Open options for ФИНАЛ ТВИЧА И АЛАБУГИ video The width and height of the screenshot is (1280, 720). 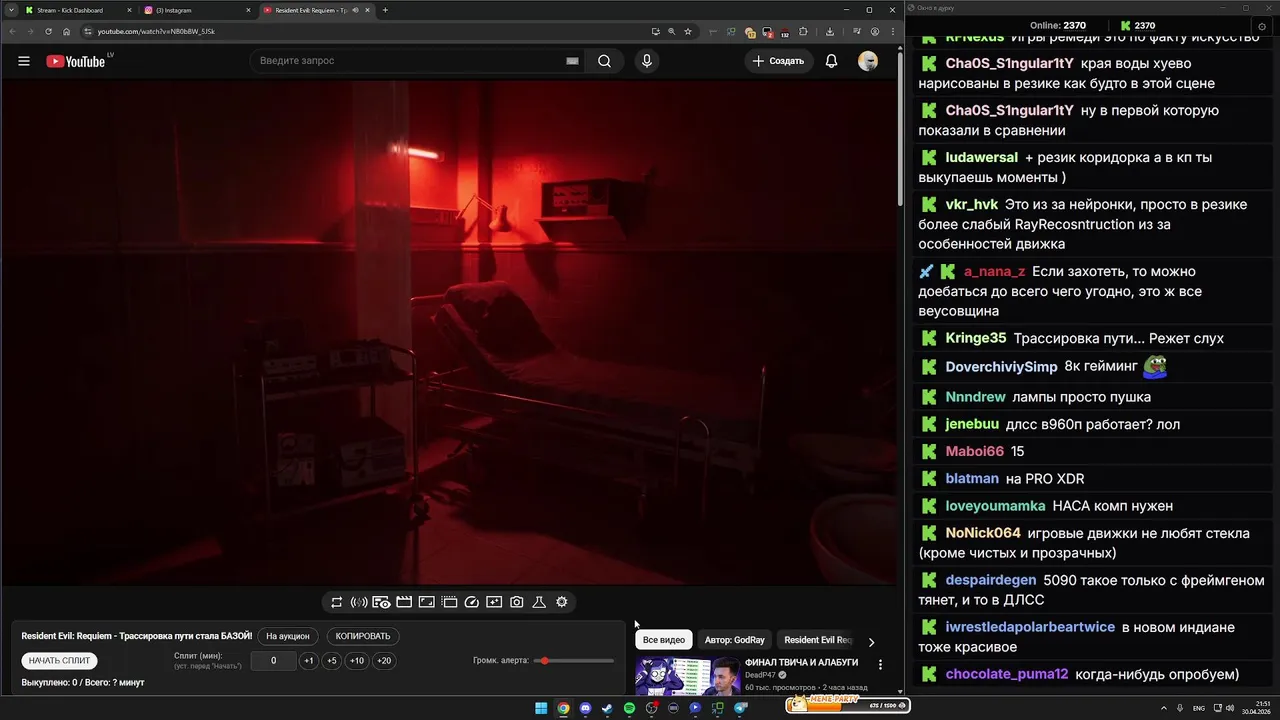tap(880, 664)
